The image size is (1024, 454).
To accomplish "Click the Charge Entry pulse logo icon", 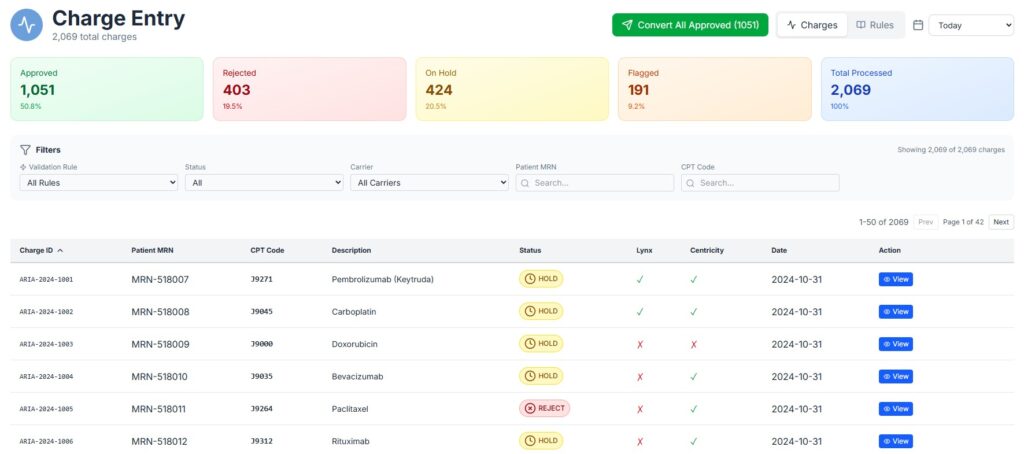I will click(x=26, y=25).
